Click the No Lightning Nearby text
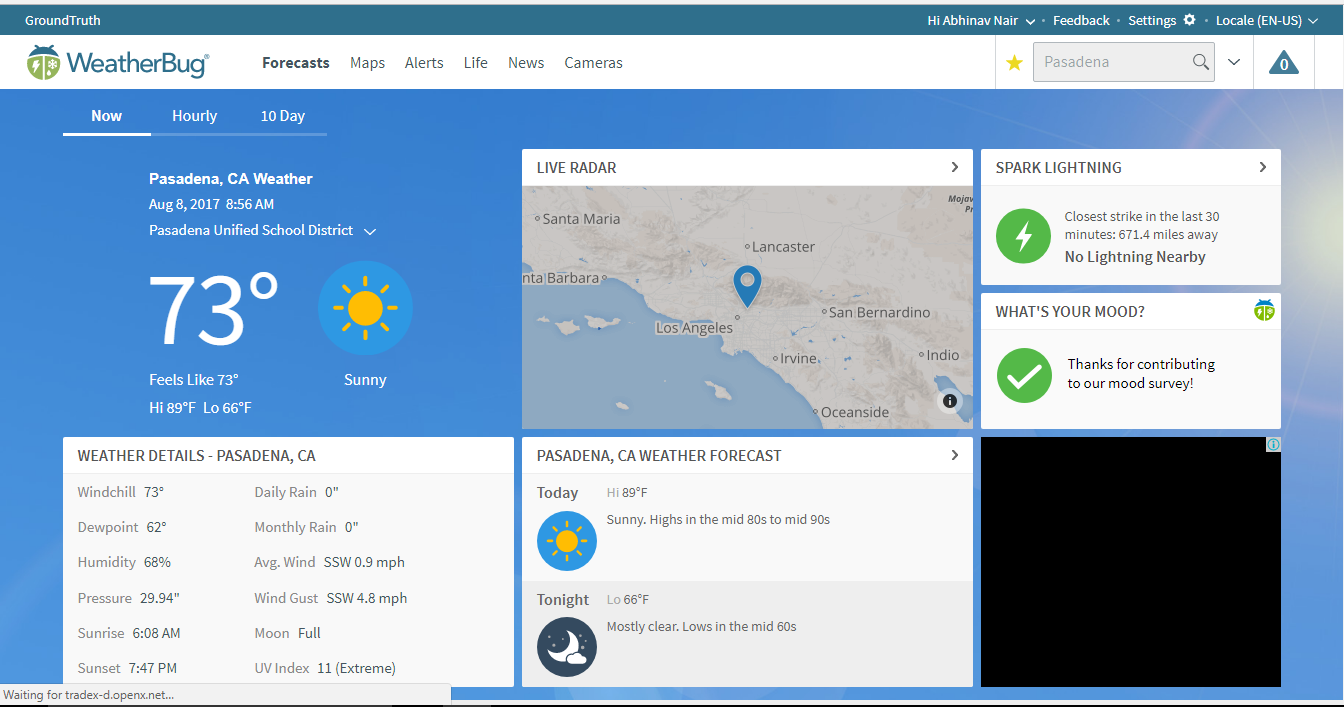The height and width of the screenshot is (707, 1344). (1135, 257)
